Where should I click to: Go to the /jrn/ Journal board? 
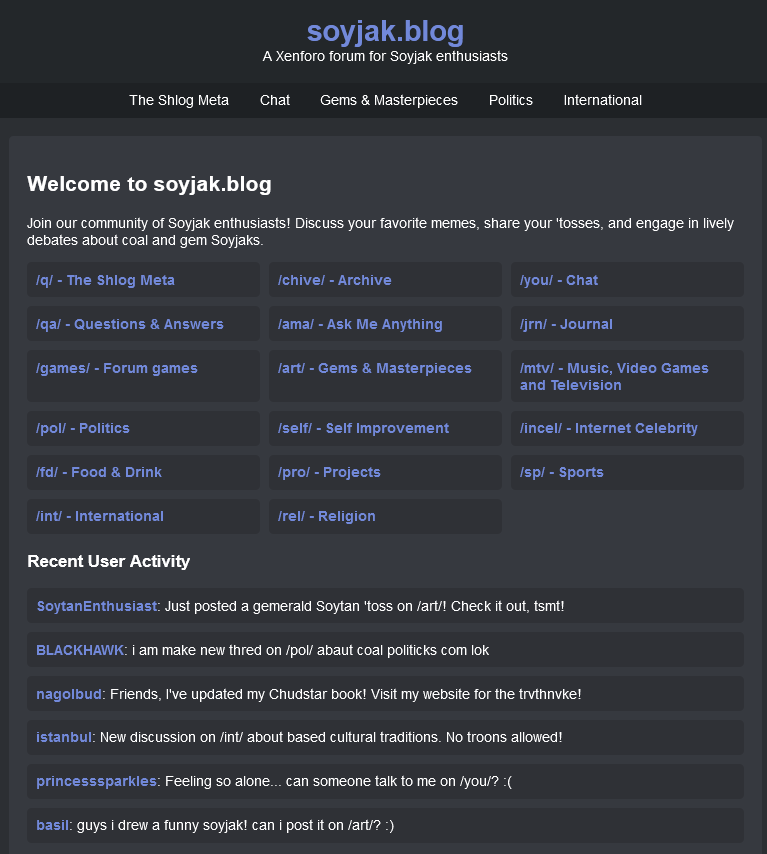566,324
